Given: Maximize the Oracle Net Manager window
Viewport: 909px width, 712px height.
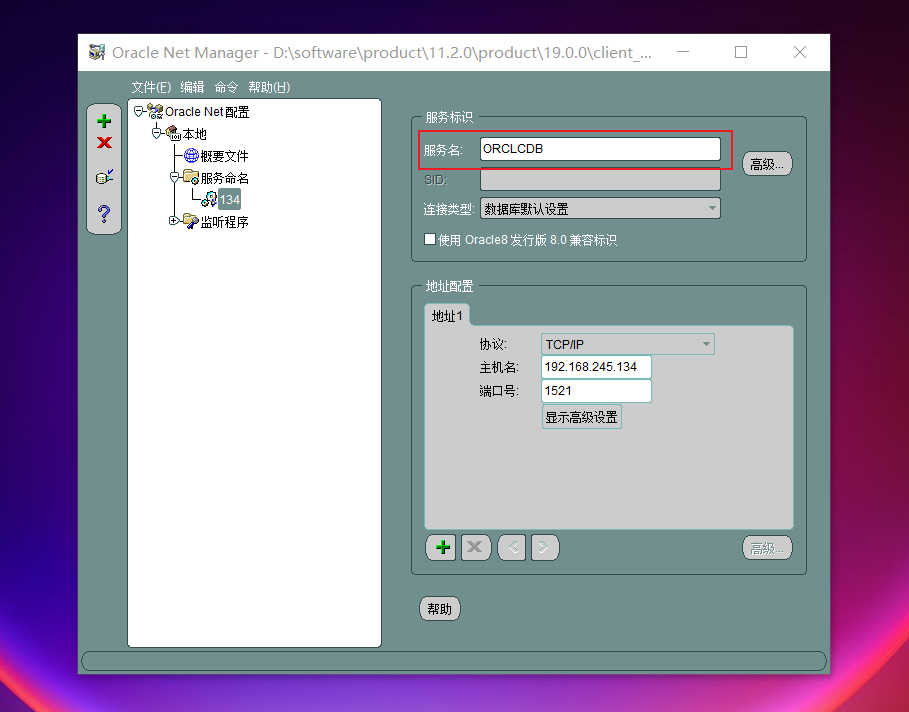Looking at the screenshot, I should [740, 52].
